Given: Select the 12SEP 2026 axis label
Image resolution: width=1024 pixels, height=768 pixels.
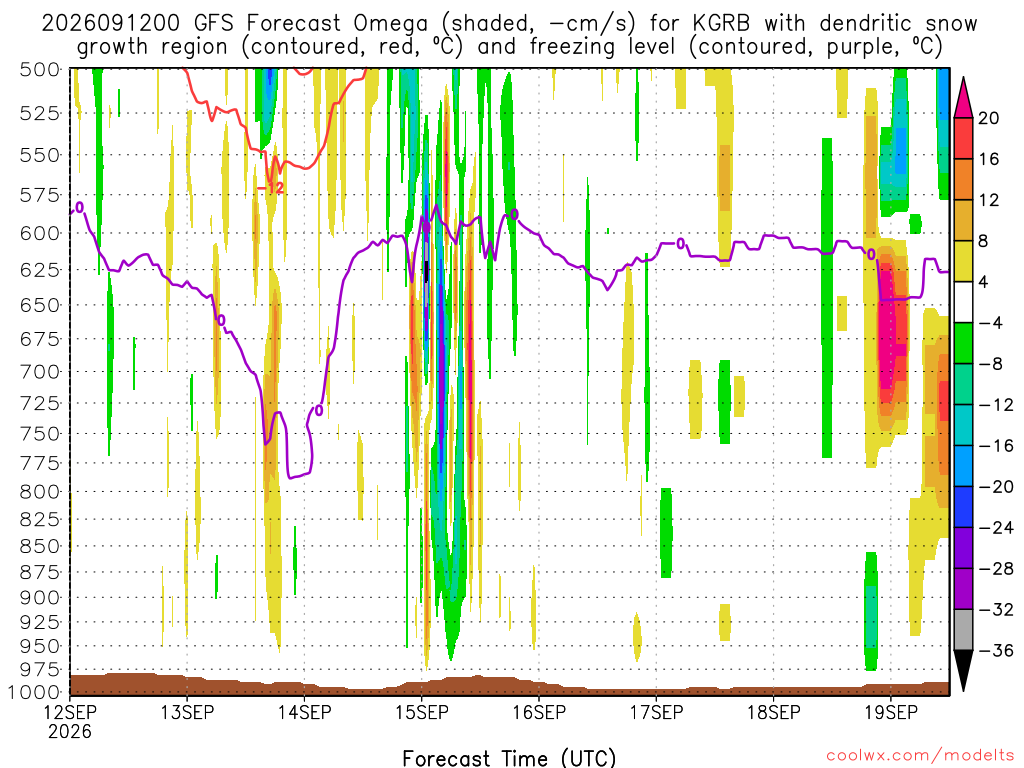Looking at the screenshot, I should pyautogui.click(x=70, y=722).
